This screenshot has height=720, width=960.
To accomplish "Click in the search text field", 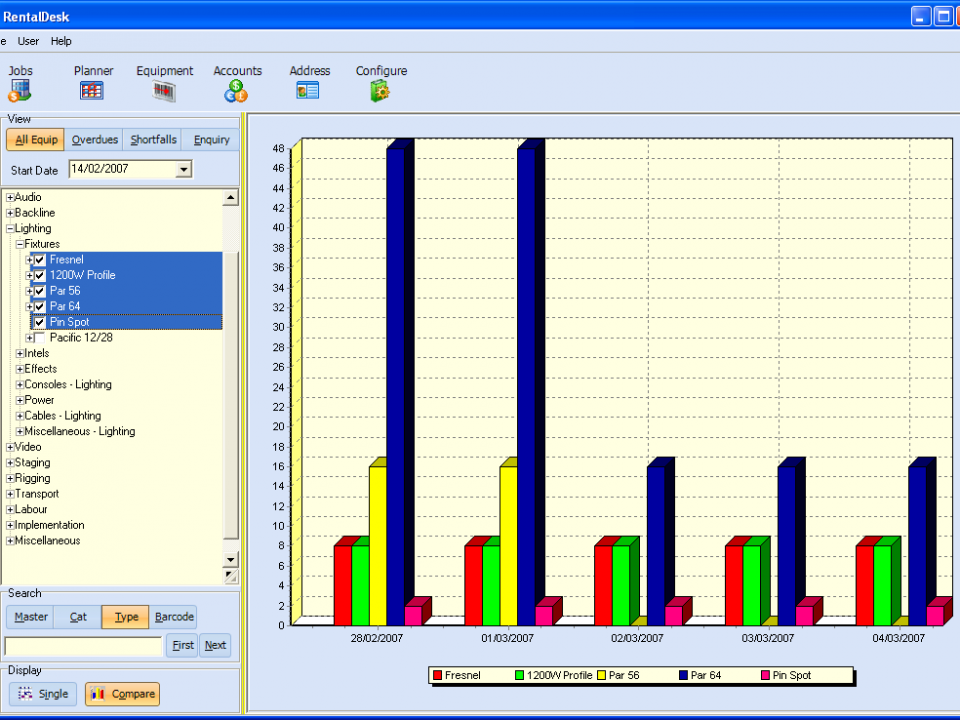I will (83, 646).
